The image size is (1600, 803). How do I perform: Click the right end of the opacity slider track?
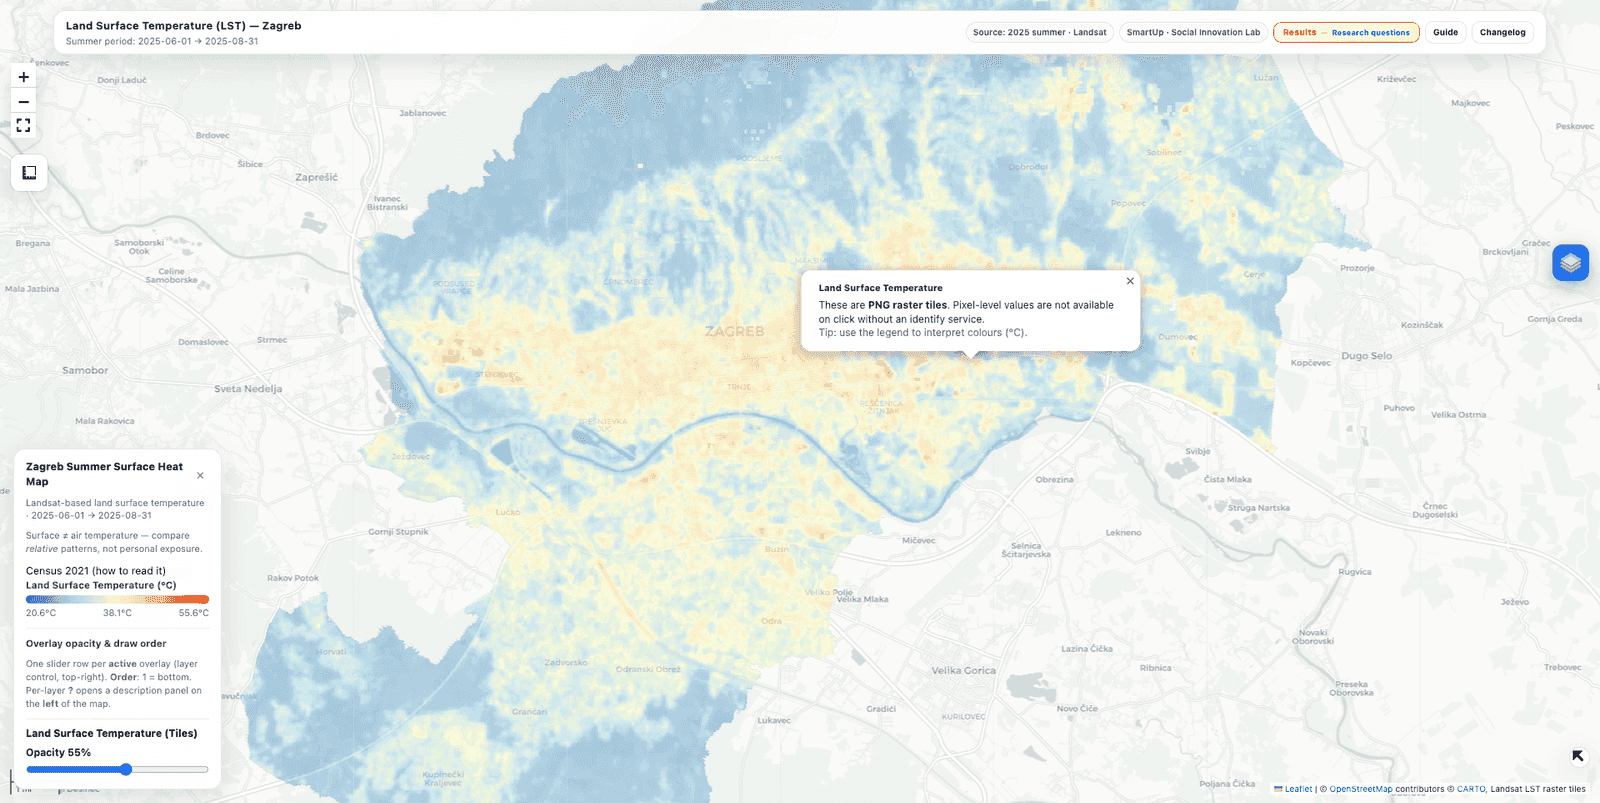point(206,769)
